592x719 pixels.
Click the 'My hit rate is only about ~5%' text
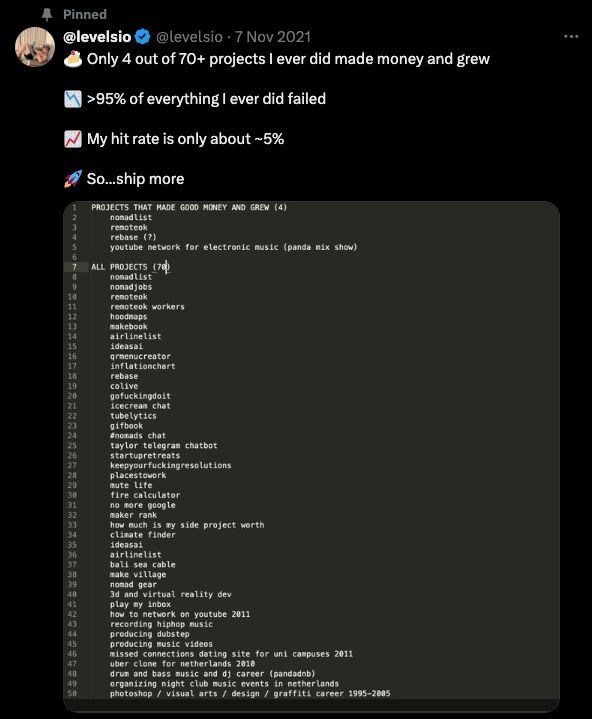[x=185, y=139]
